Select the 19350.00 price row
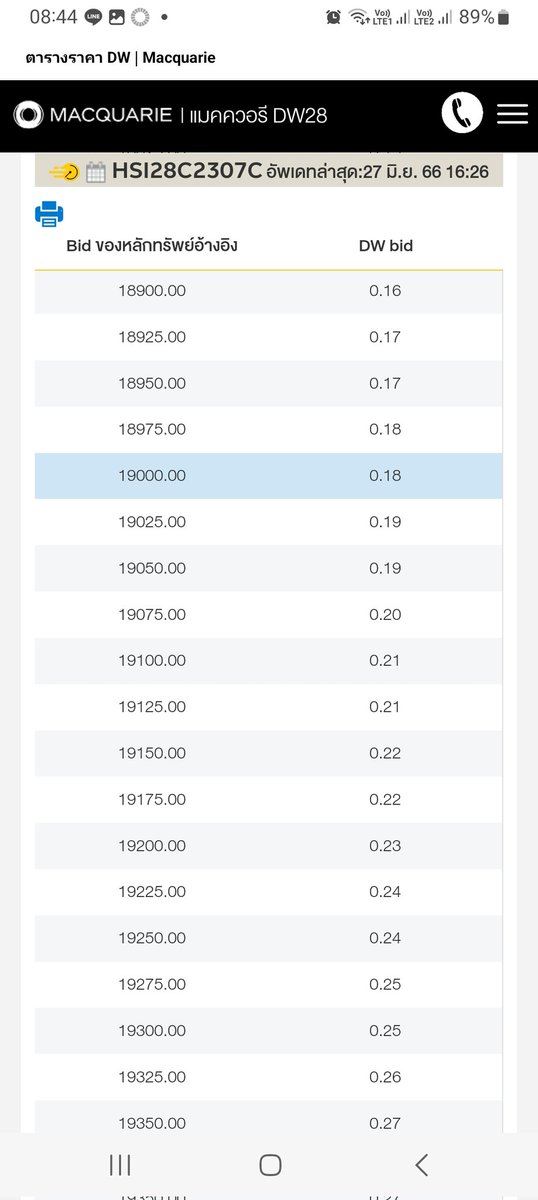The width and height of the screenshot is (538, 1200). [269, 1124]
